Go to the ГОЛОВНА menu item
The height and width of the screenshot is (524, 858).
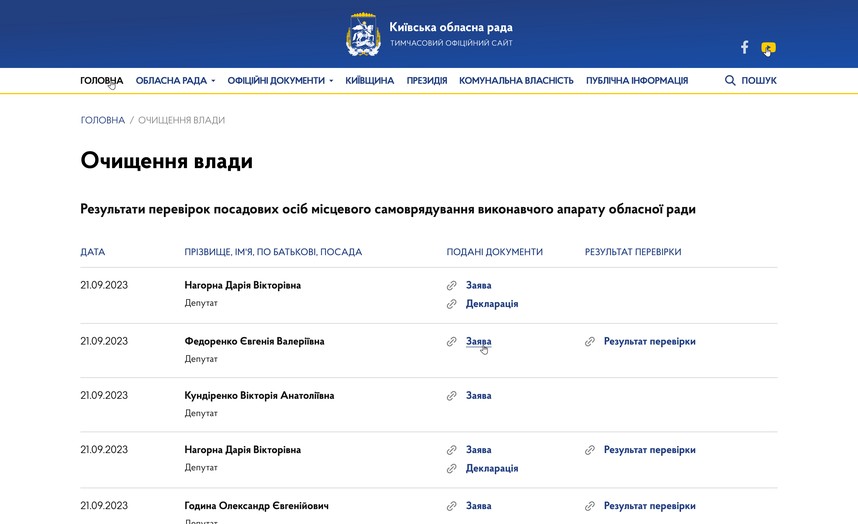point(102,80)
